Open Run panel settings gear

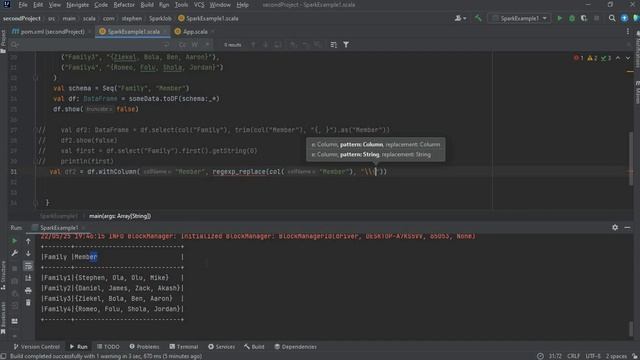click(x=615, y=227)
